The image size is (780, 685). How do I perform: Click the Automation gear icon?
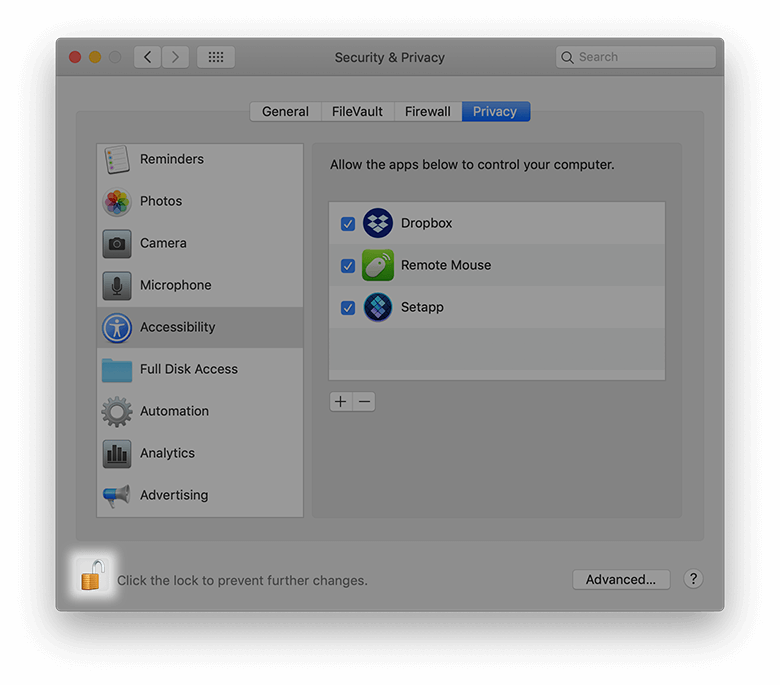pos(117,411)
